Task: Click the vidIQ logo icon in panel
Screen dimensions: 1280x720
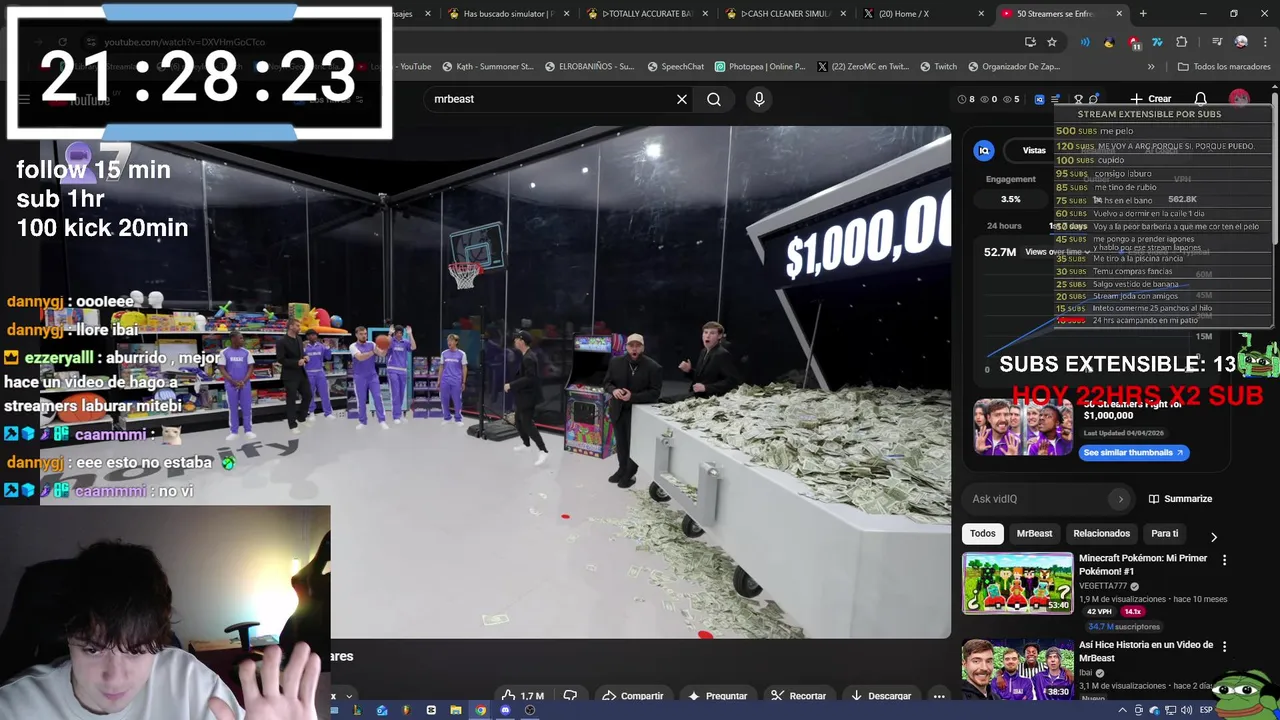Action: 984,150
